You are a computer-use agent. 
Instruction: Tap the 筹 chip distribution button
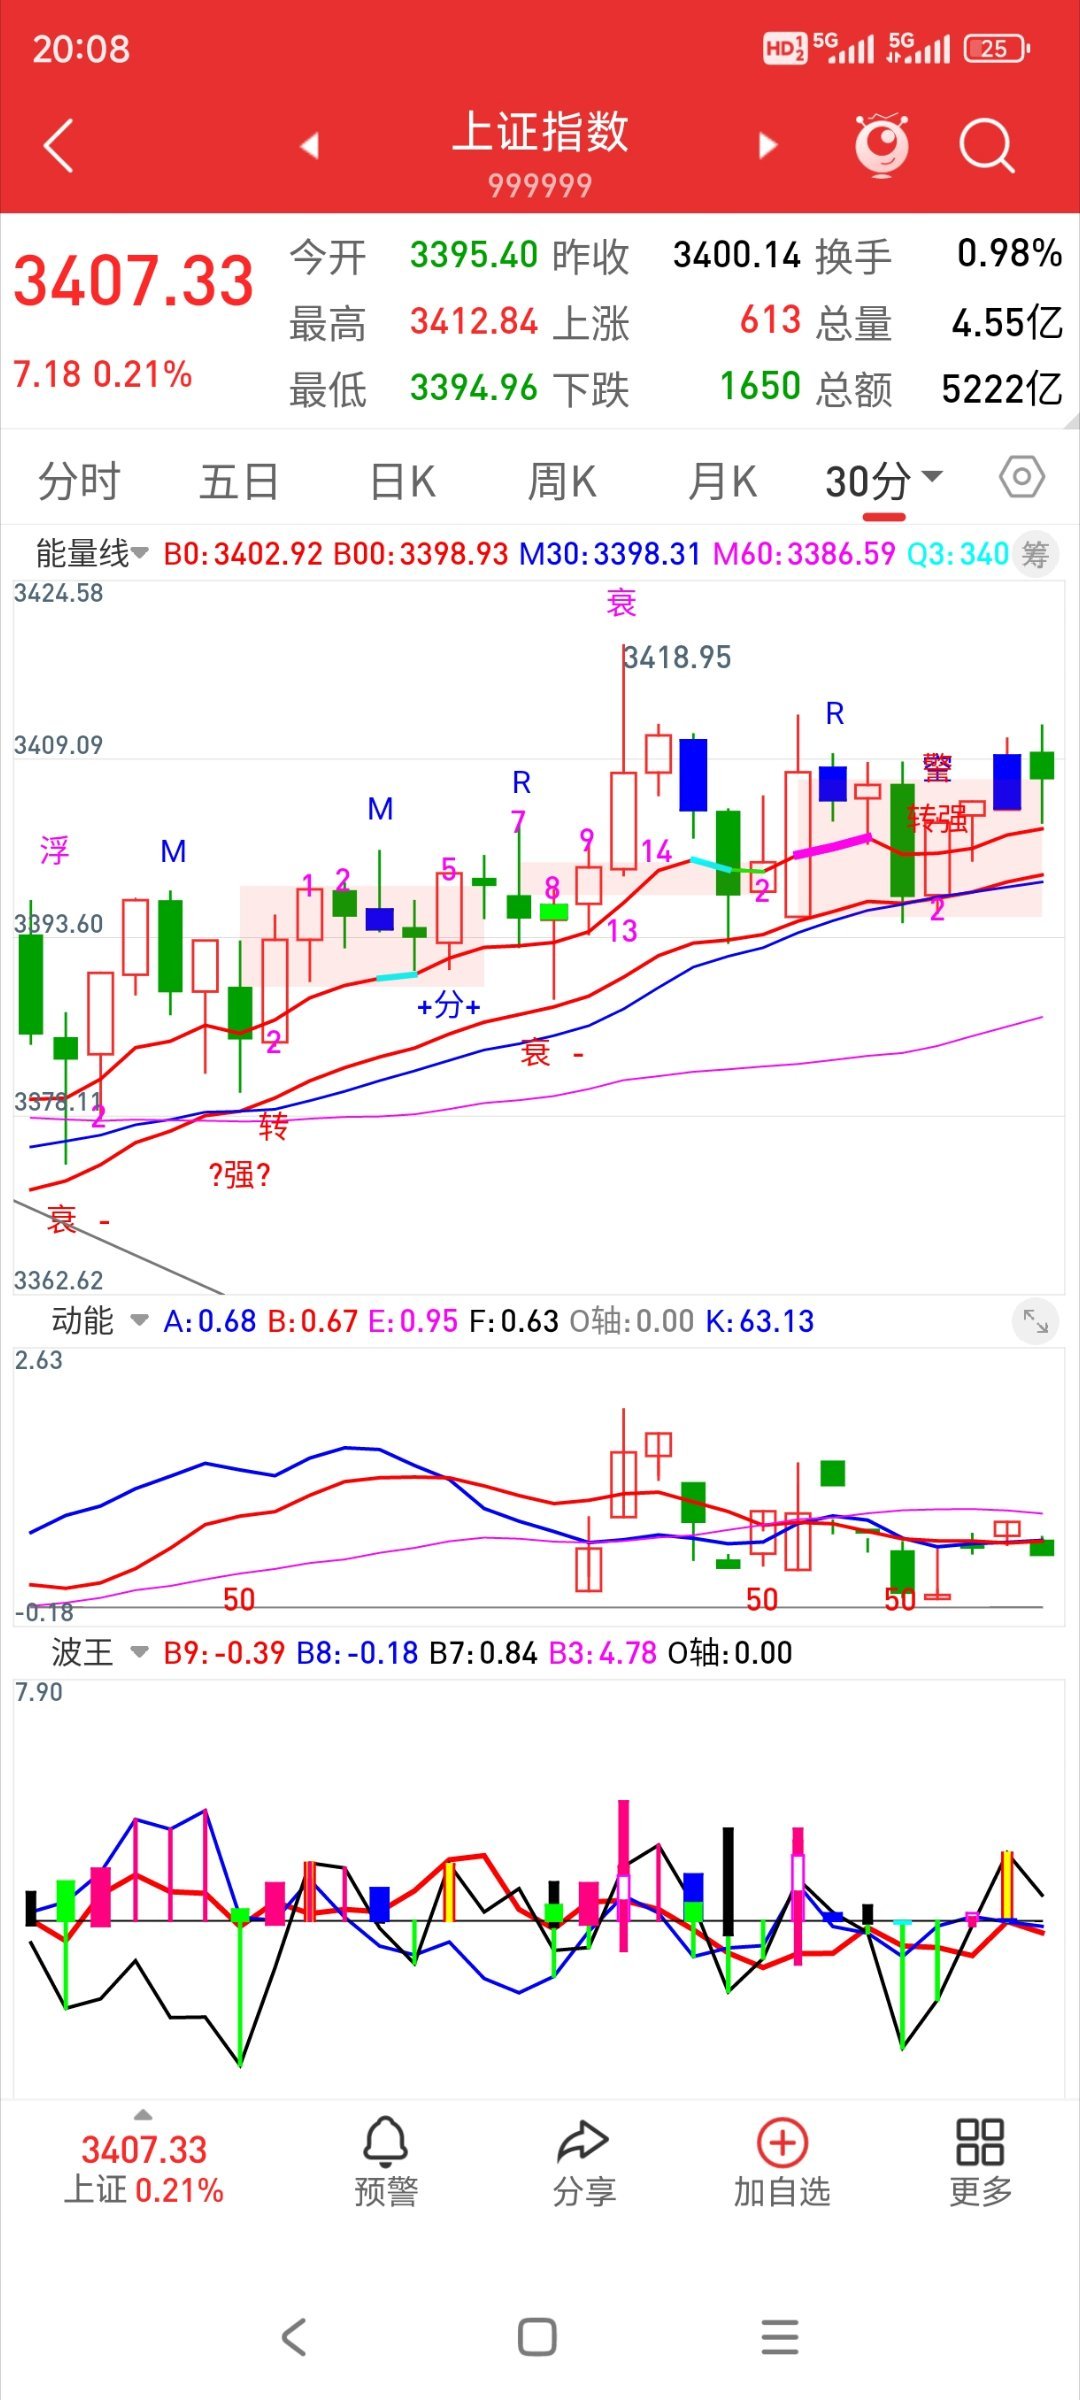pos(1035,553)
